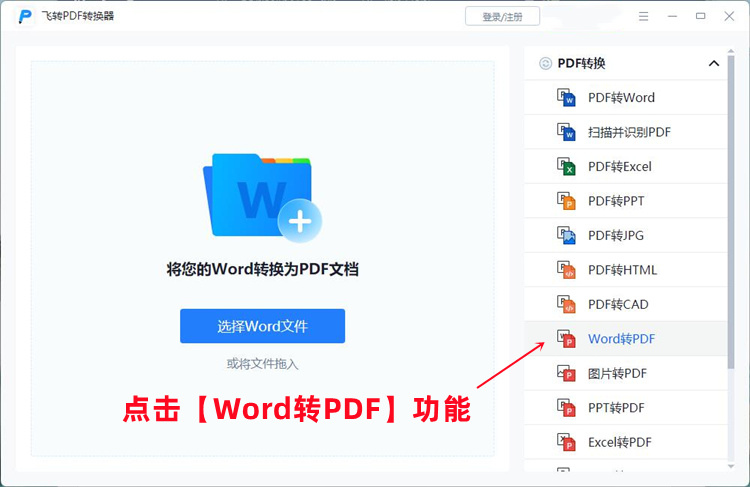
Task: Open the Word转PDF function
Action: click(621, 339)
